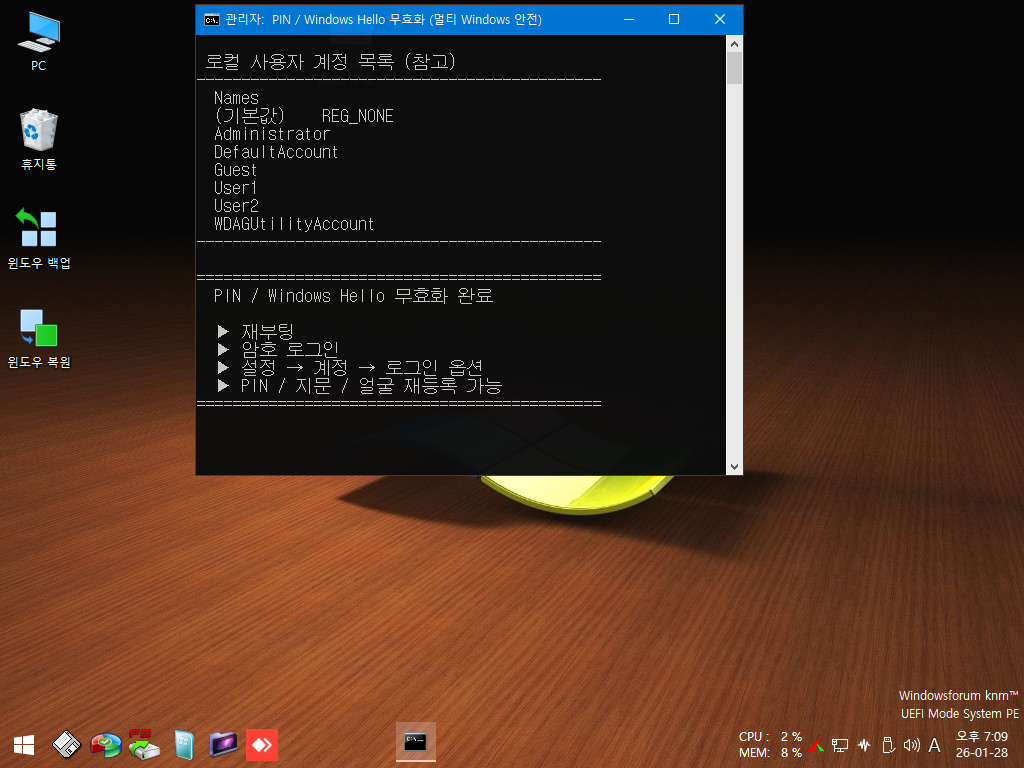Toggle the input language A indicator
This screenshot has width=1024, height=768.
(x=935, y=745)
